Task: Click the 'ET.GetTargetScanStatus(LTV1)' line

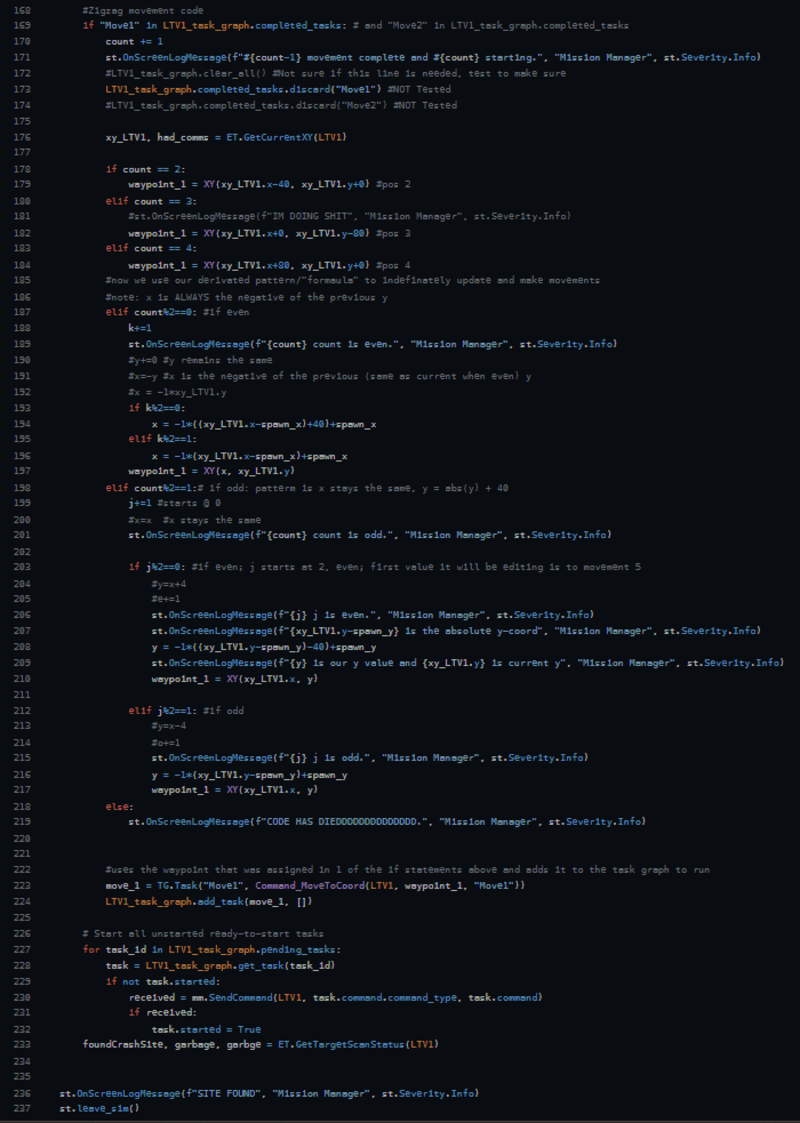Action: 261,1045
